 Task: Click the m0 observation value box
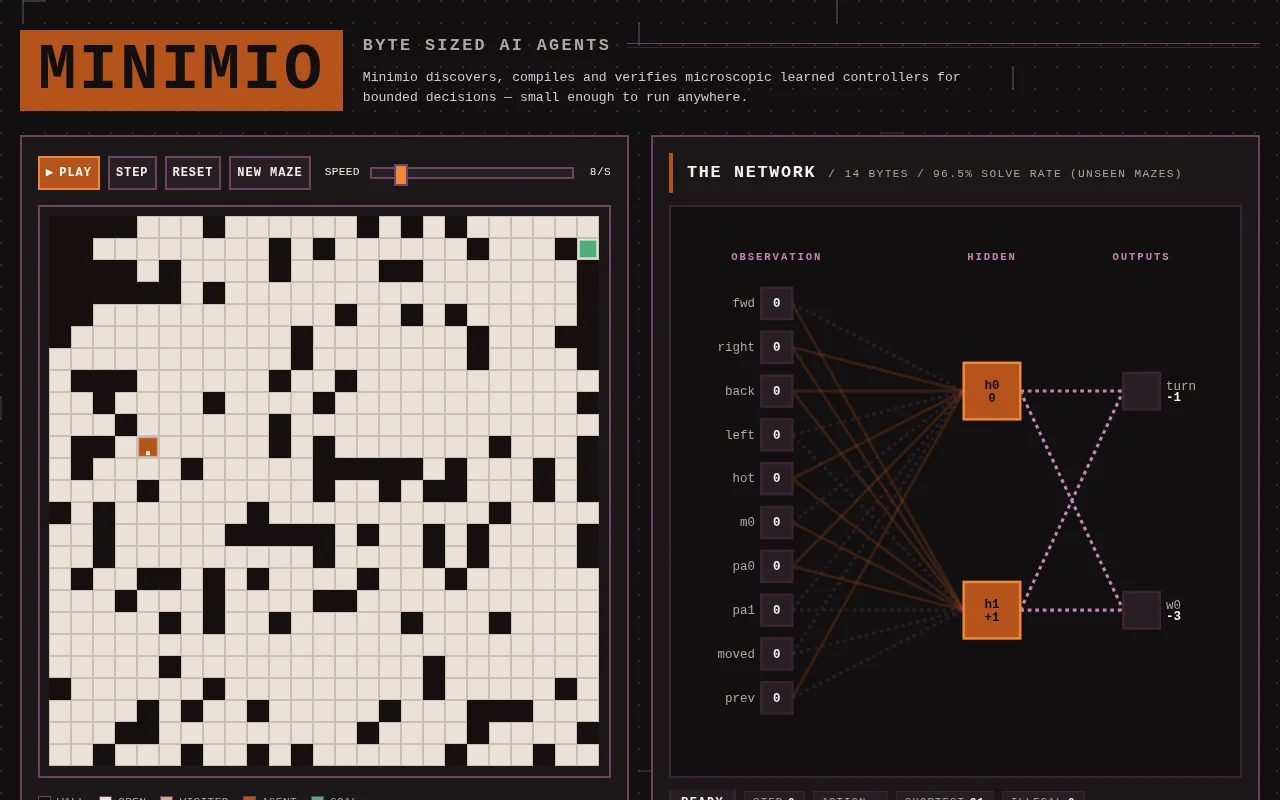click(777, 522)
